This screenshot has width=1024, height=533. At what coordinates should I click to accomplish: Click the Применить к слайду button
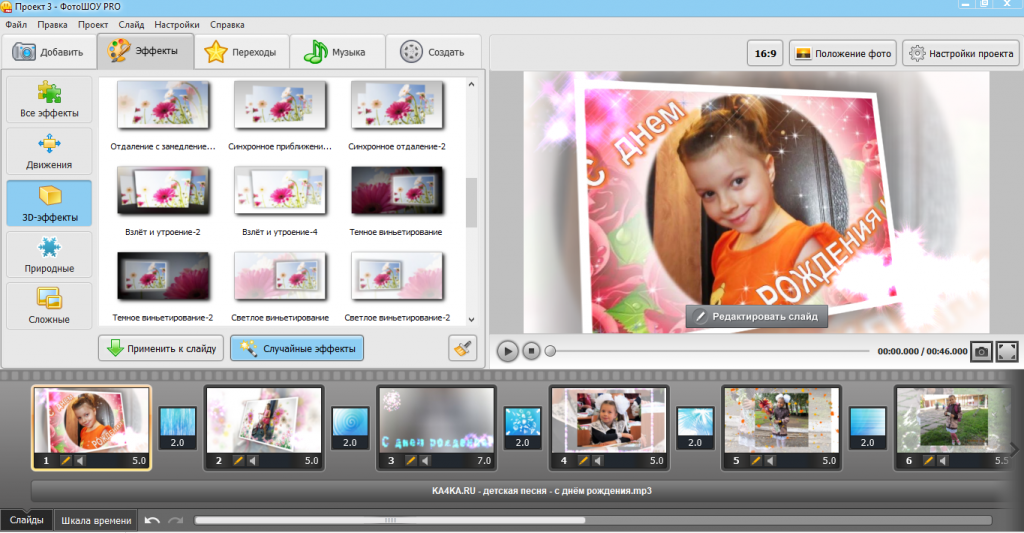(x=160, y=348)
